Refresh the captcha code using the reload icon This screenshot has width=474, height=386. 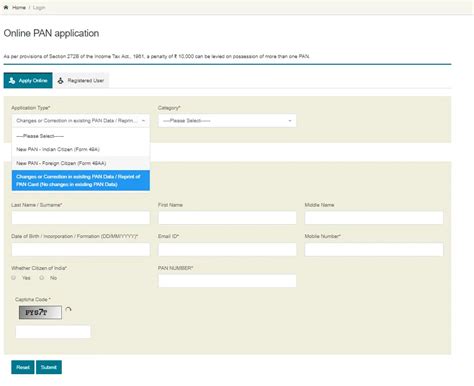[x=68, y=310]
